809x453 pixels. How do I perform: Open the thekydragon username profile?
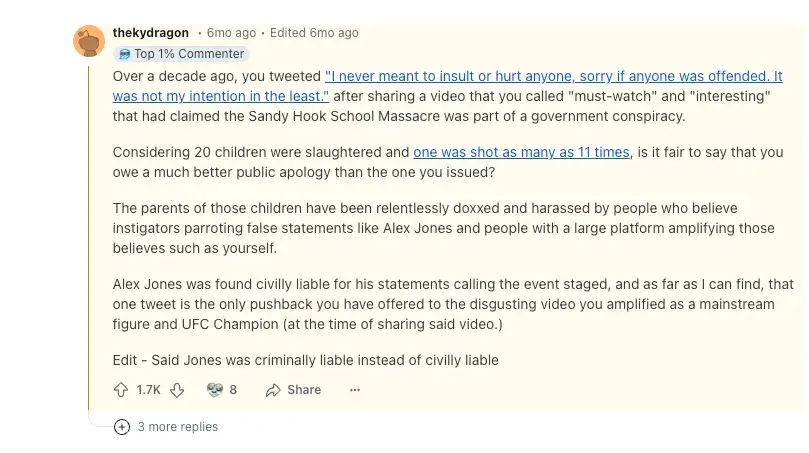pyautogui.click(x=151, y=33)
